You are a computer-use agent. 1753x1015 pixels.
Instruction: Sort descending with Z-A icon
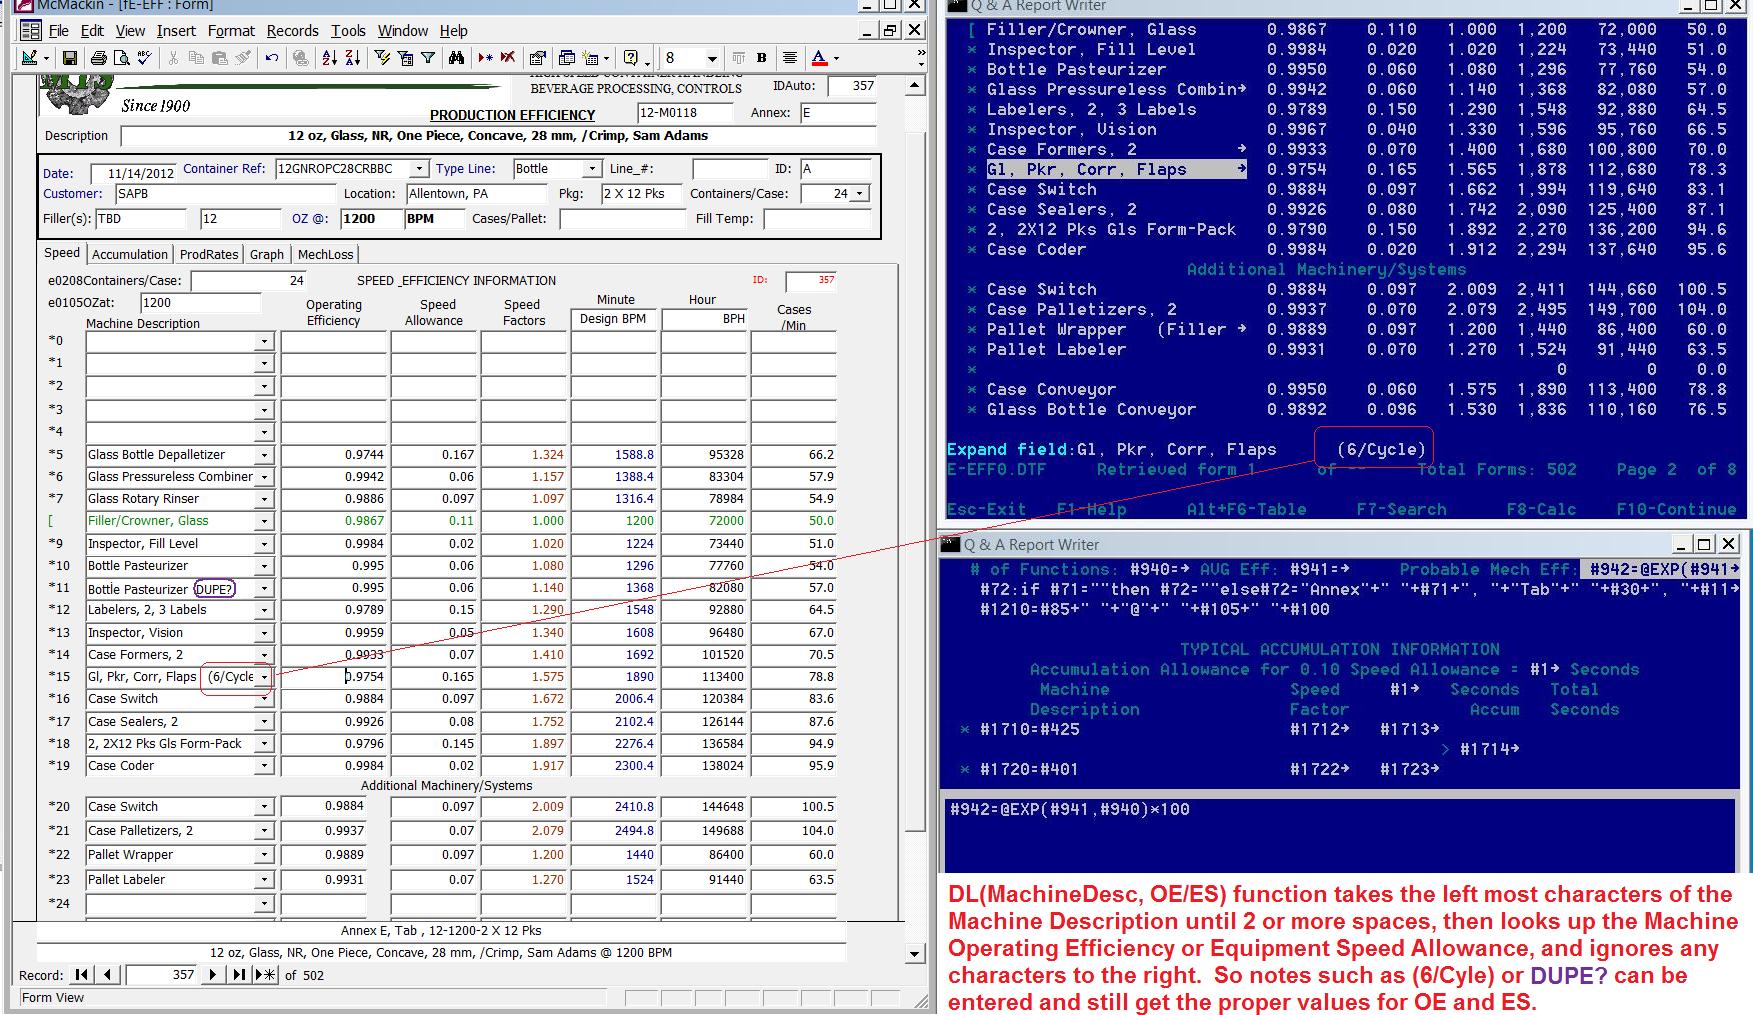pyautogui.click(x=352, y=58)
